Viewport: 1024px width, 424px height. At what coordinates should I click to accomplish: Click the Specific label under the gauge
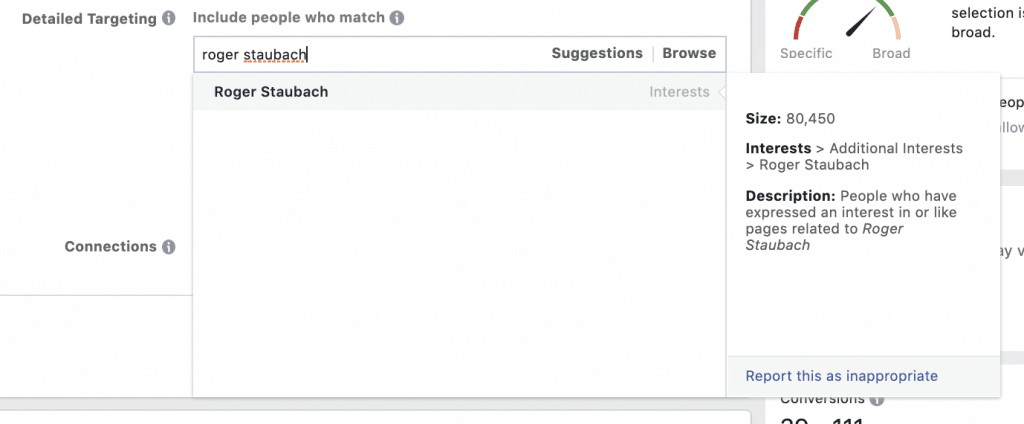click(807, 54)
